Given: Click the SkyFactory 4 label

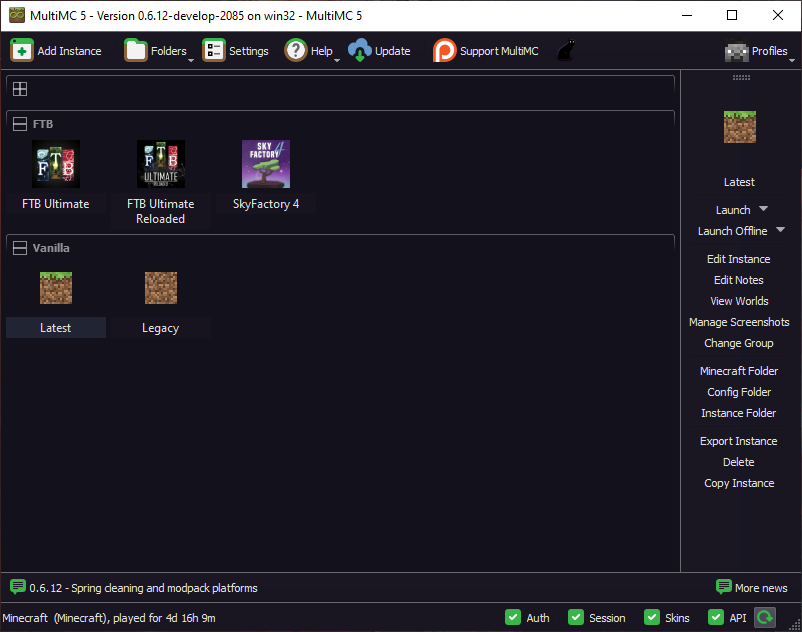Looking at the screenshot, I should click(266, 204).
